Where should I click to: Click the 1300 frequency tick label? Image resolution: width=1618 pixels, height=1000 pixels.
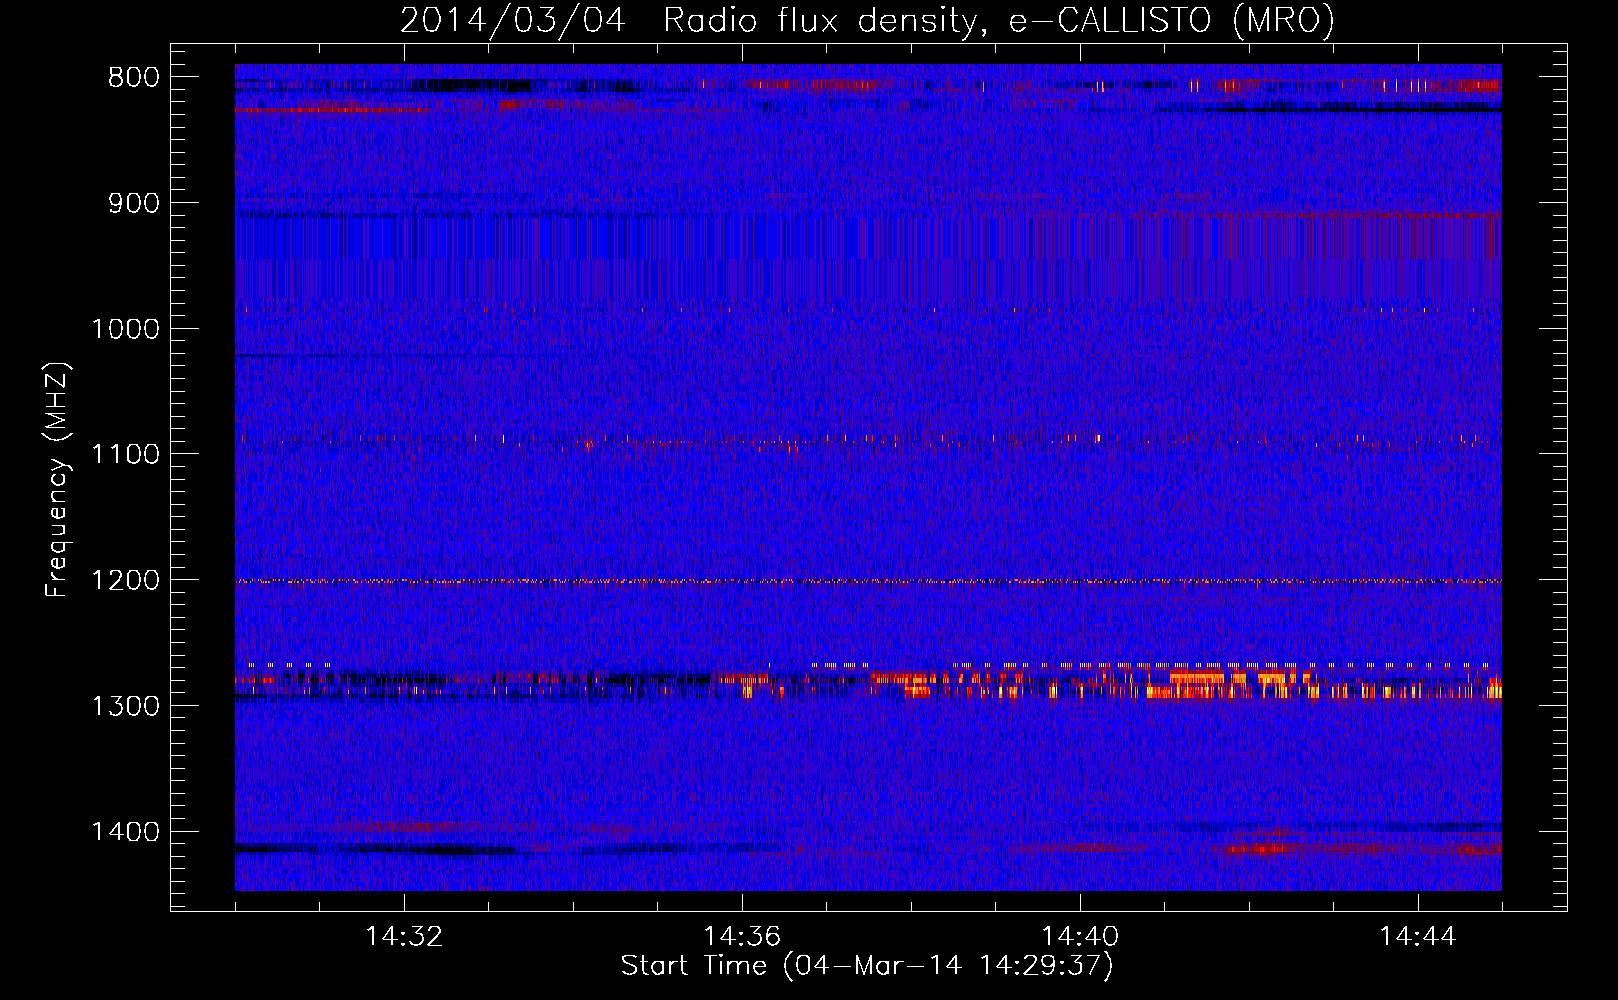point(125,706)
